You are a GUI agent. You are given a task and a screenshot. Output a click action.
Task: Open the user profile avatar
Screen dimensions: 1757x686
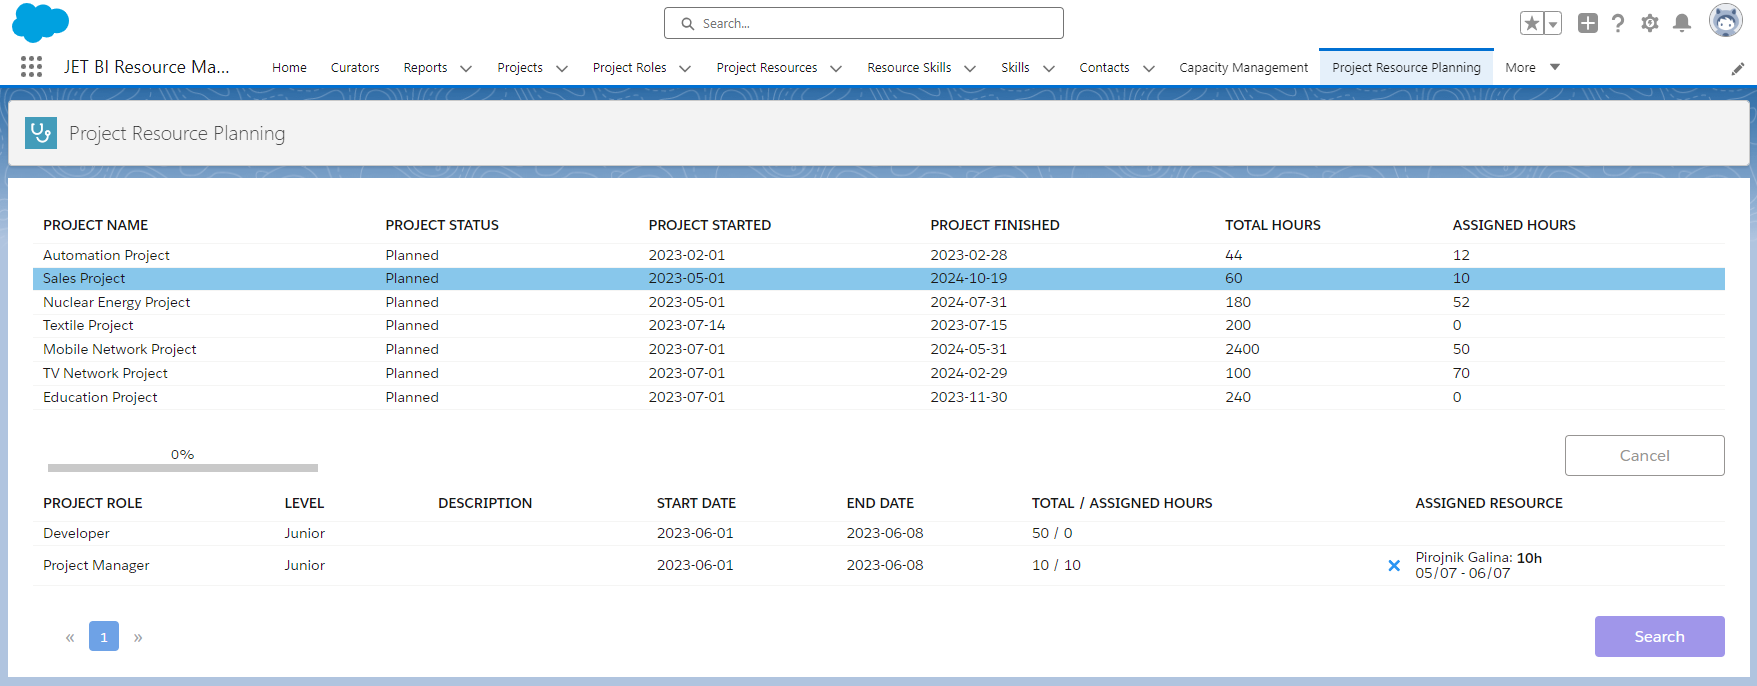(x=1726, y=20)
